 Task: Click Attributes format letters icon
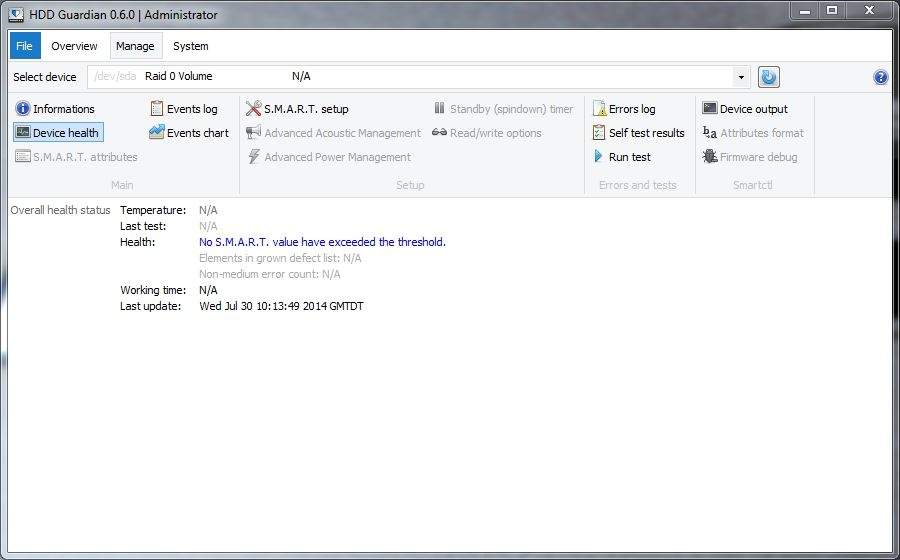710,133
